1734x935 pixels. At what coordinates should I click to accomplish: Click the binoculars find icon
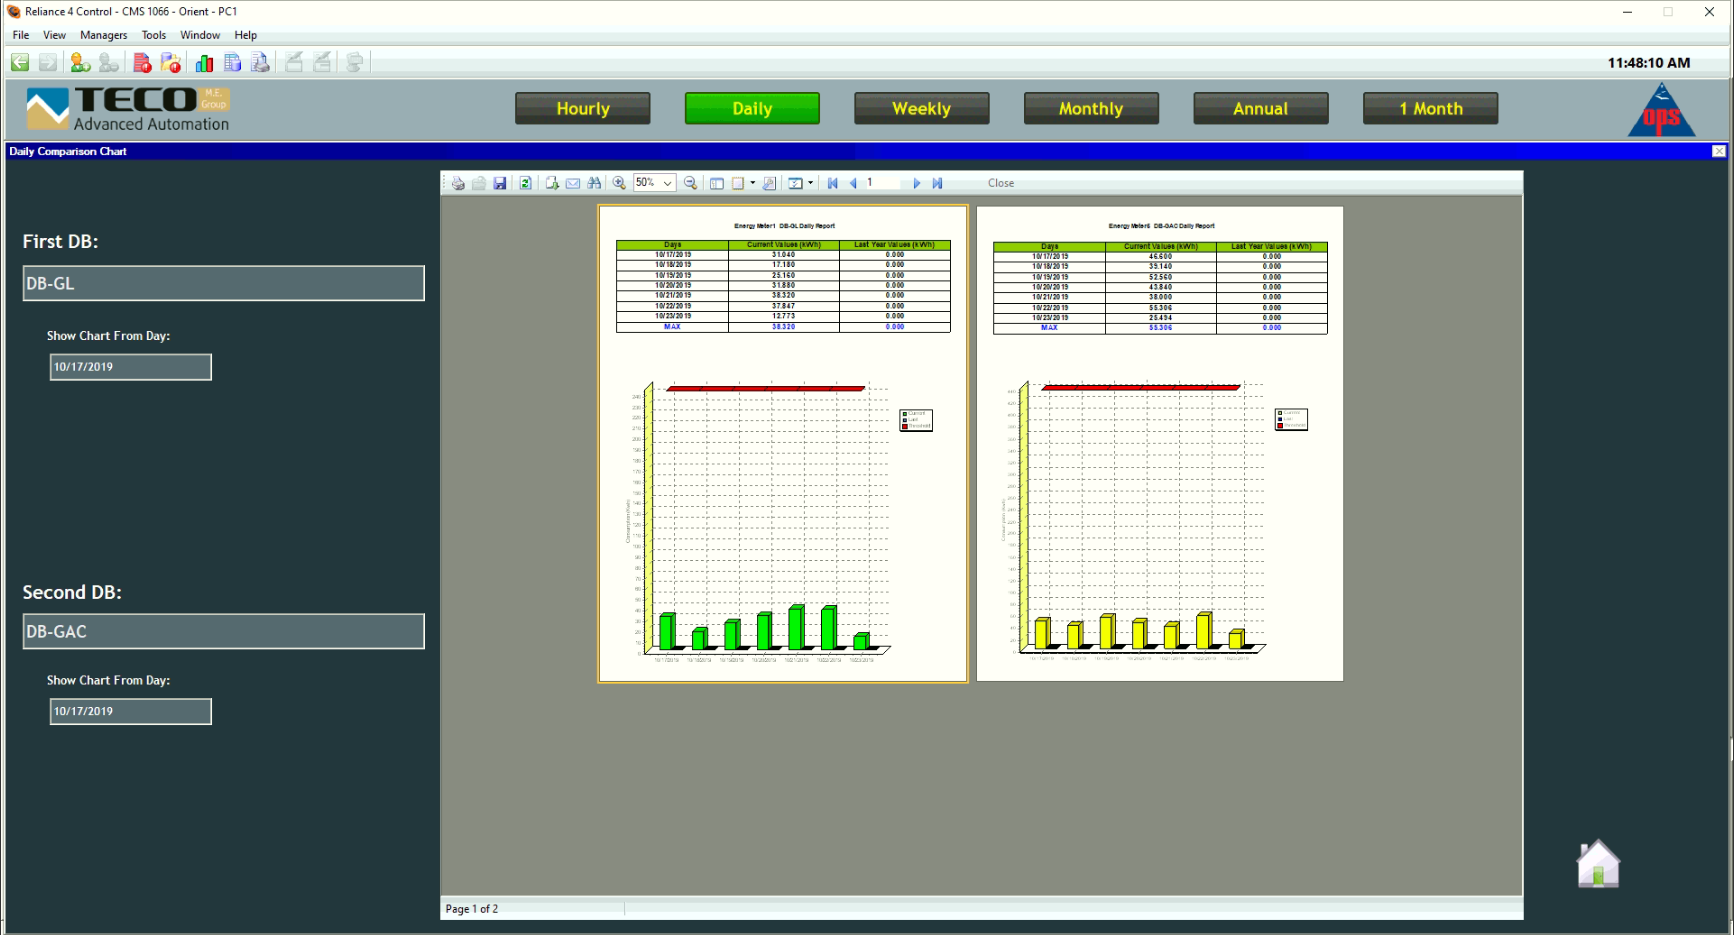click(x=595, y=183)
